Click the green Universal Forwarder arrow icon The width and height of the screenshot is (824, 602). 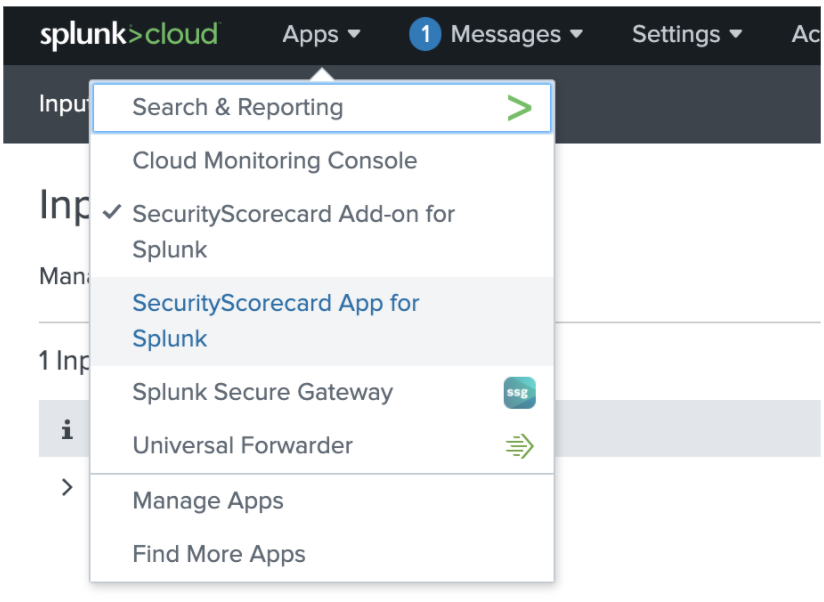[x=519, y=446]
